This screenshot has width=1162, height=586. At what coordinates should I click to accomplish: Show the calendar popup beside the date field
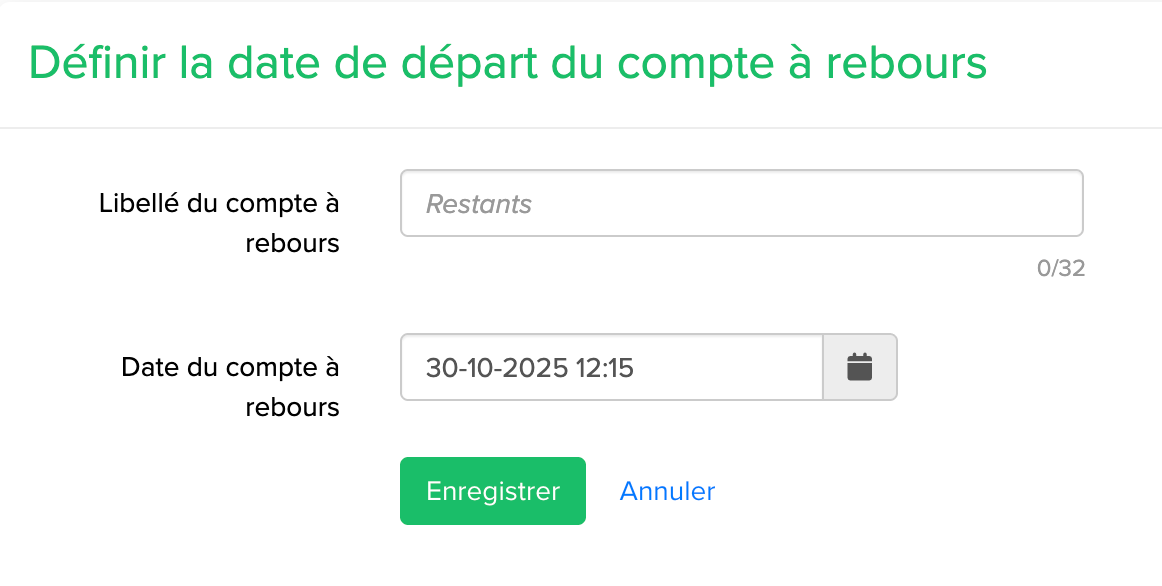tap(860, 367)
